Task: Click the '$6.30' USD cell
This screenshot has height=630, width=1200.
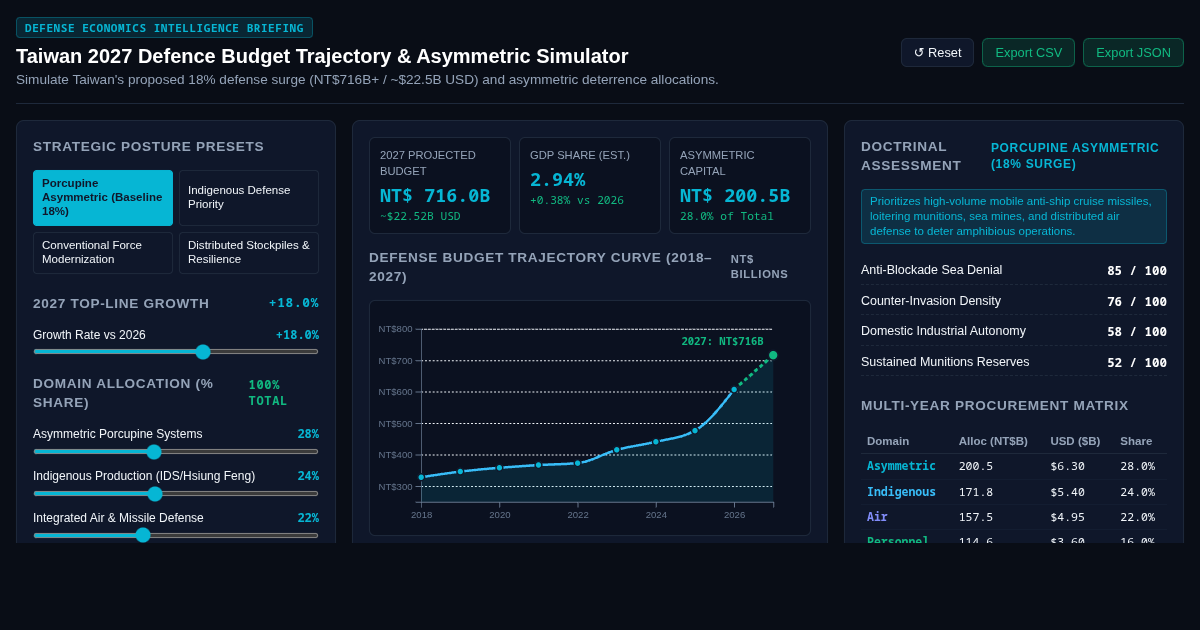Action: click(x=1067, y=466)
